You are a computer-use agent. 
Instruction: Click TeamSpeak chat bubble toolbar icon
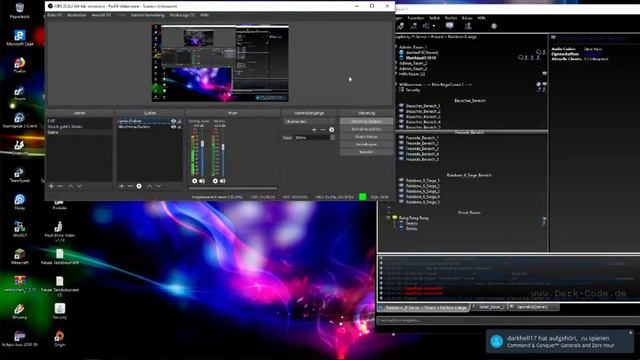(x=449, y=26)
